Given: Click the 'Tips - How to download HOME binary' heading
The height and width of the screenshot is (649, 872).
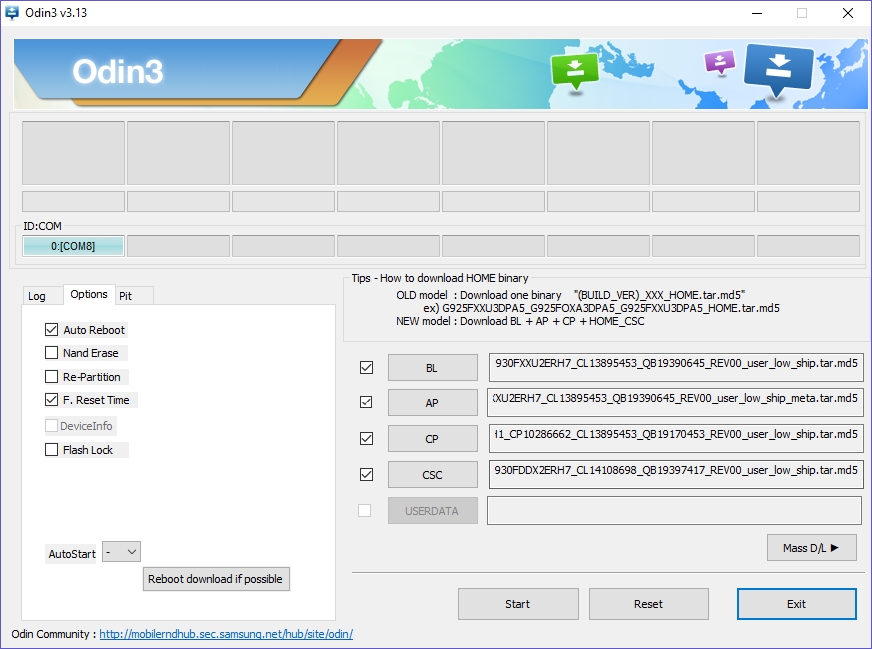Looking at the screenshot, I should point(440,278).
